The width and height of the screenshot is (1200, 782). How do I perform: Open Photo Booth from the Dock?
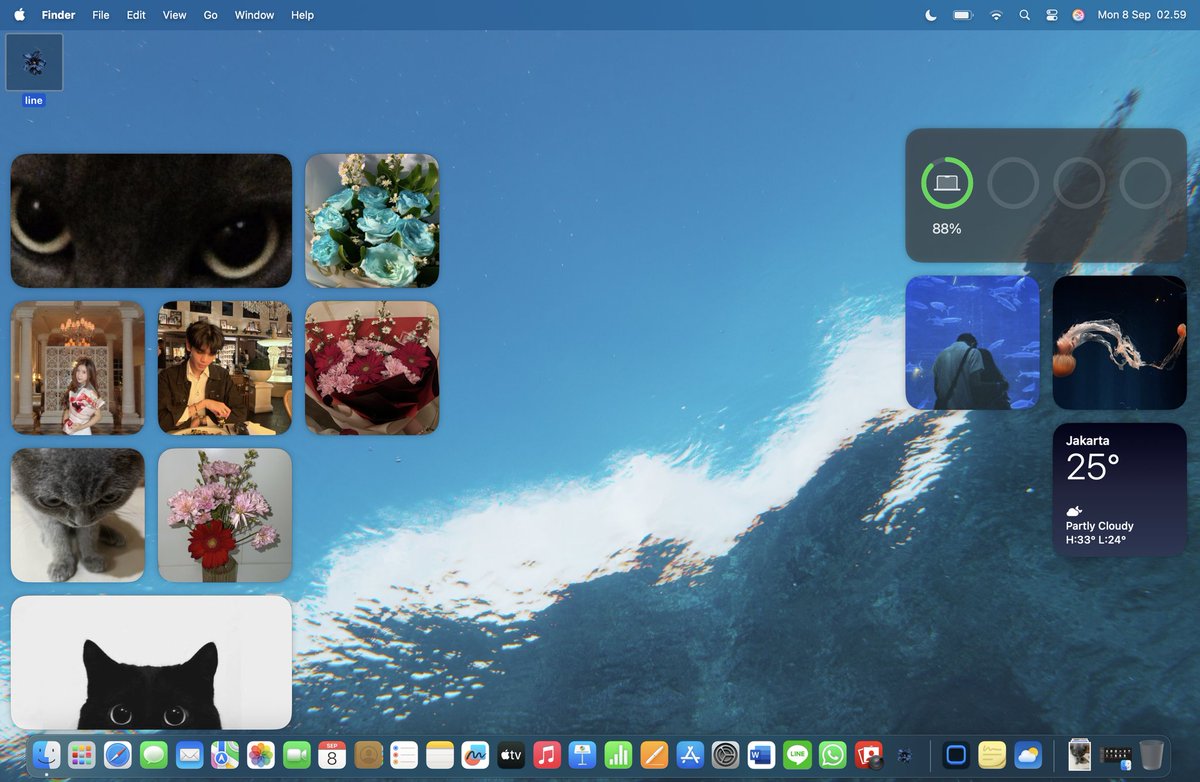point(869,755)
